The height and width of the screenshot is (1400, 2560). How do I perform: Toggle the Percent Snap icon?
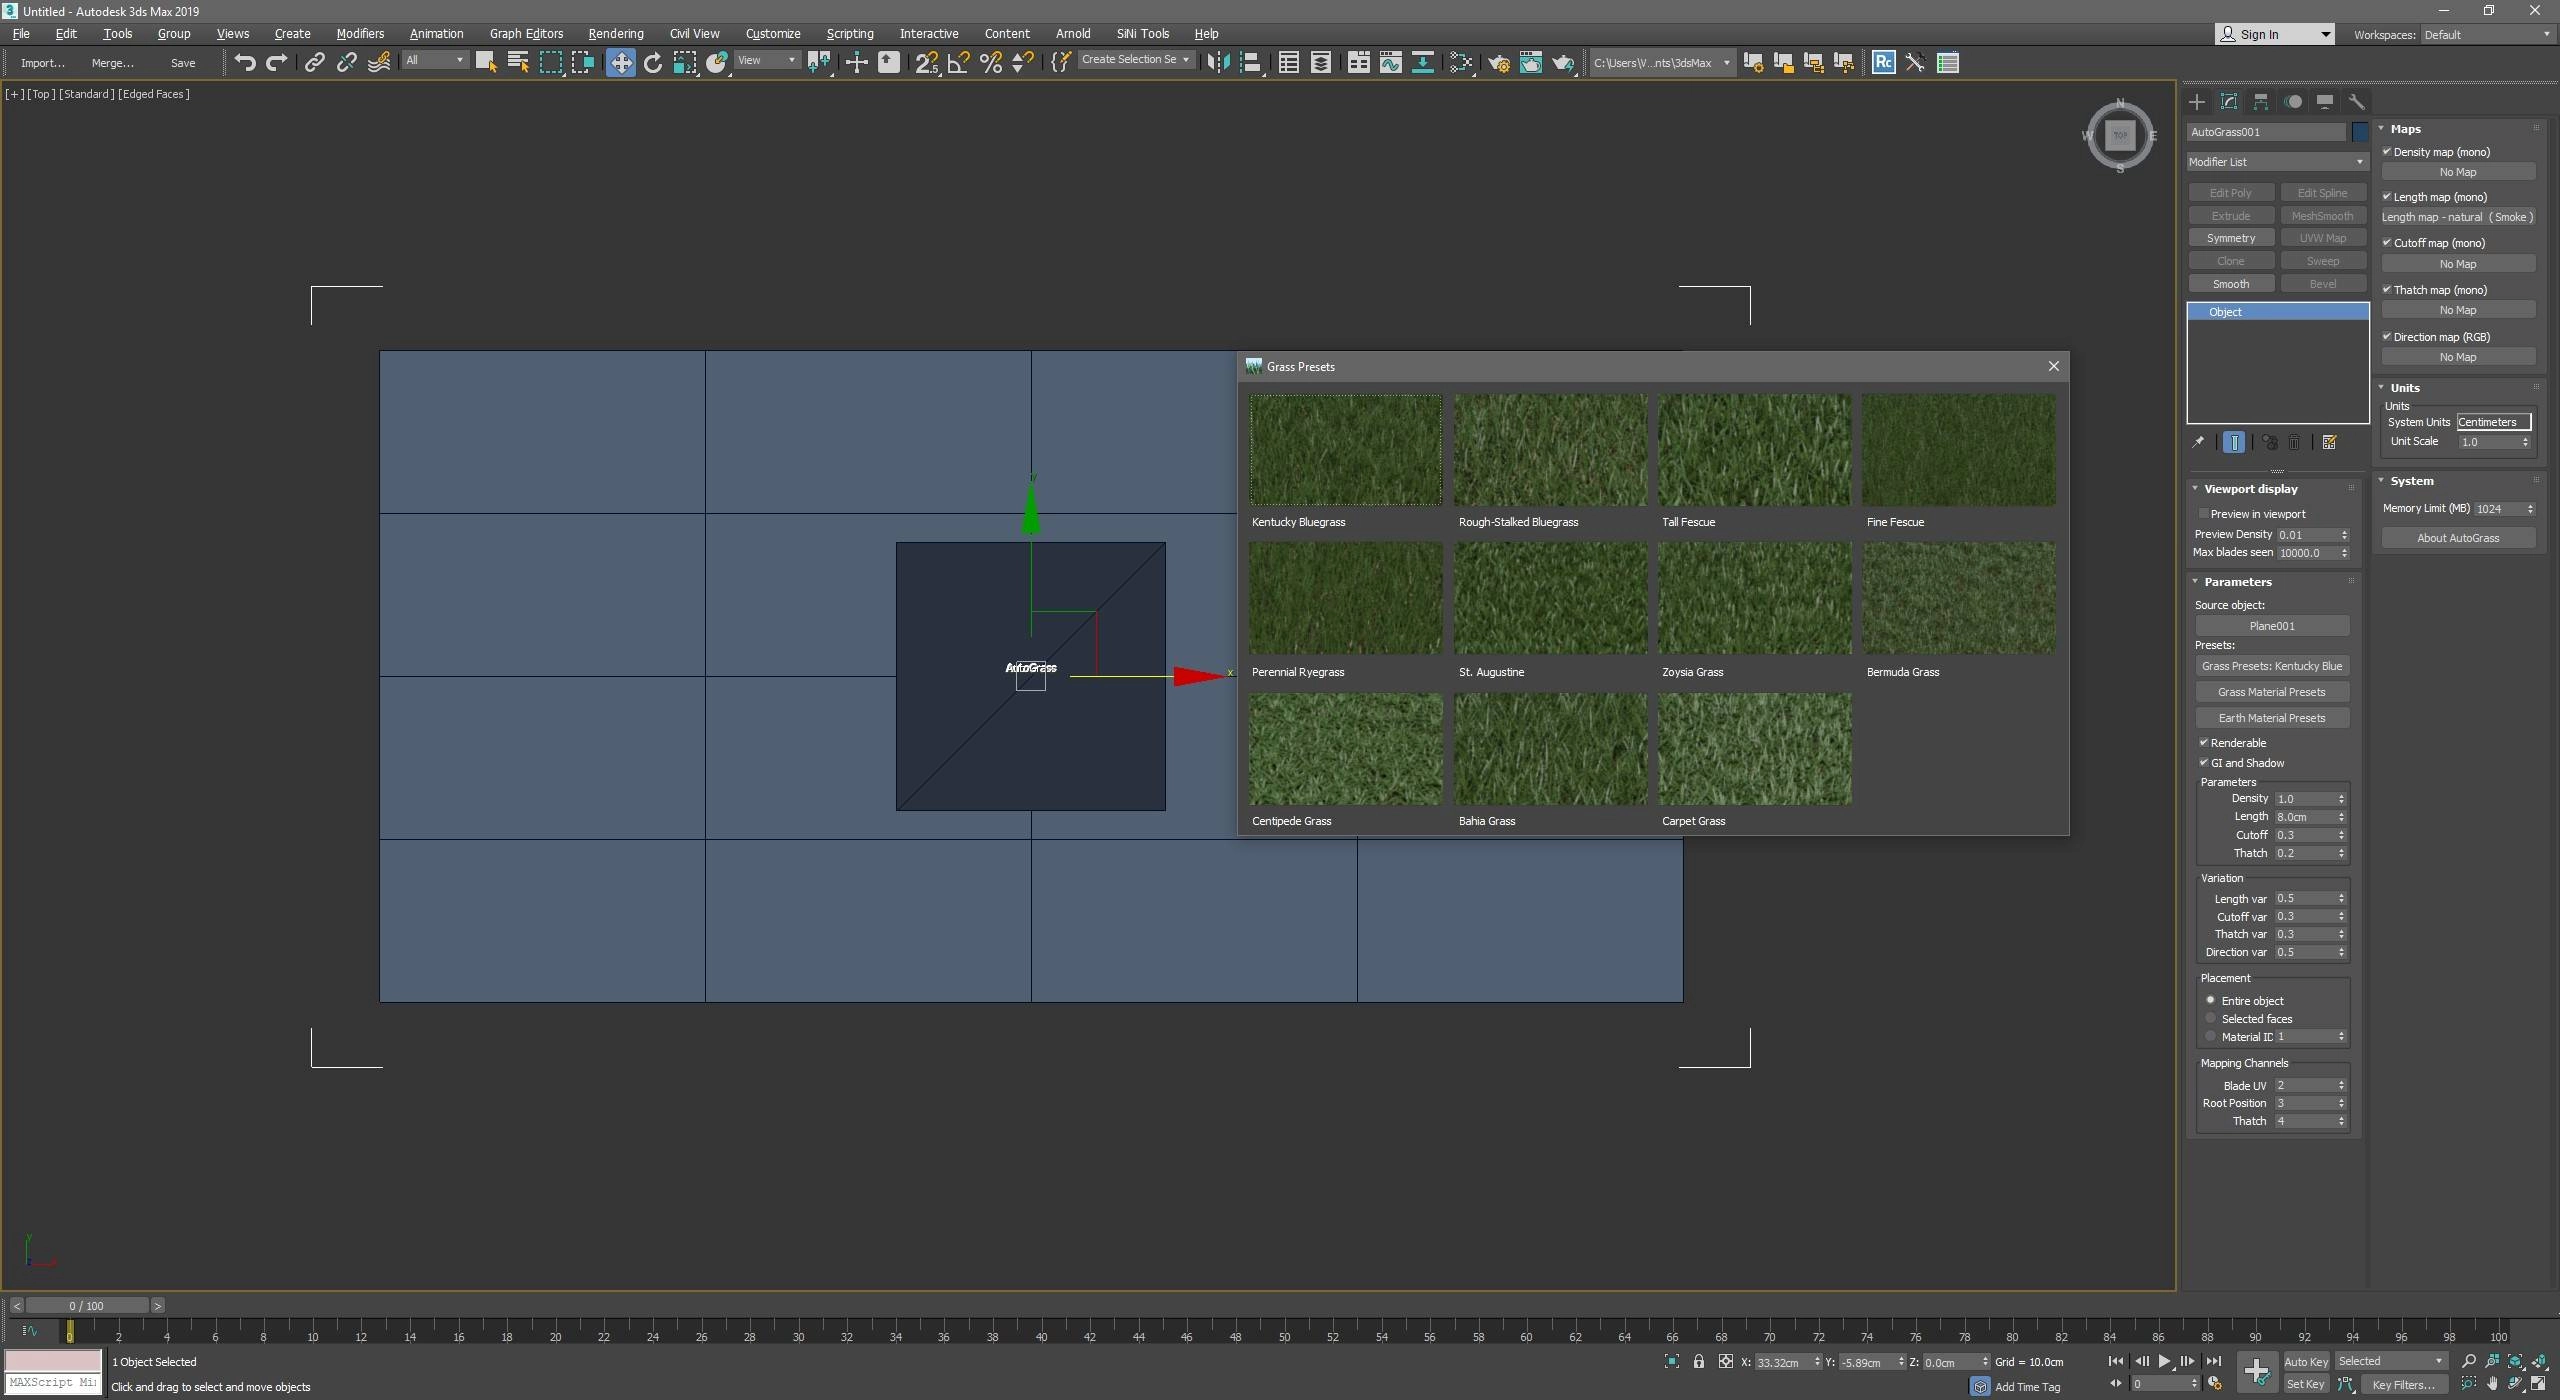coord(991,62)
